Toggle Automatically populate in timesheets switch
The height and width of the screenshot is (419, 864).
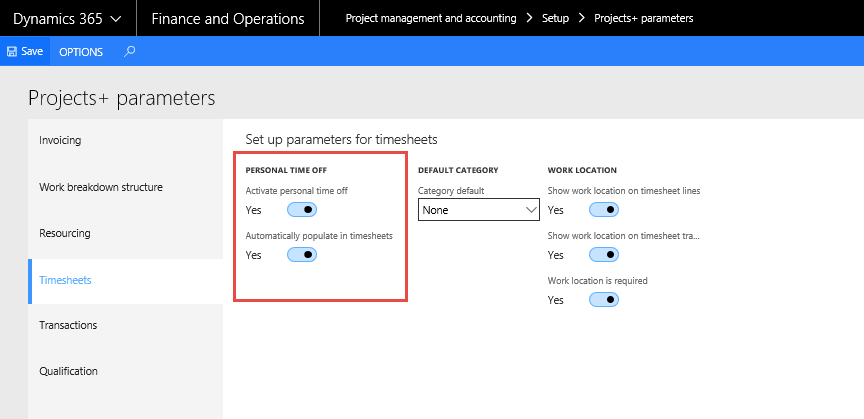tap(302, 255)
